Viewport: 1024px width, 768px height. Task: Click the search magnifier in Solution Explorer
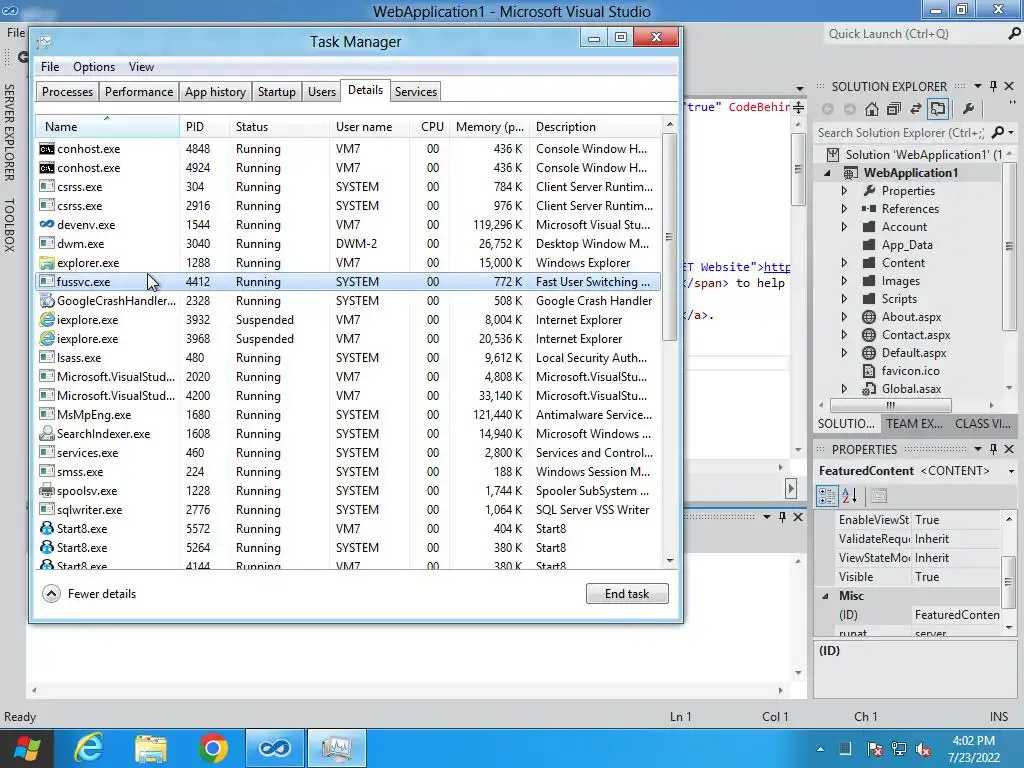[997, 133]
